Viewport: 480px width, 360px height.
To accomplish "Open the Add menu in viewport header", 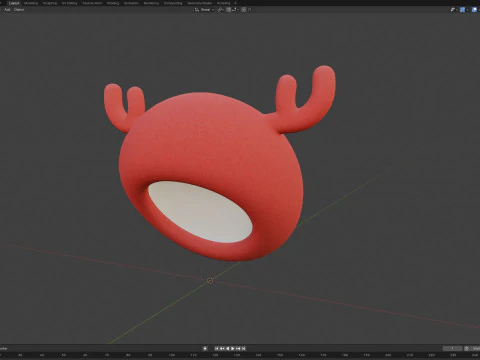I will click(x=7, y=10).
